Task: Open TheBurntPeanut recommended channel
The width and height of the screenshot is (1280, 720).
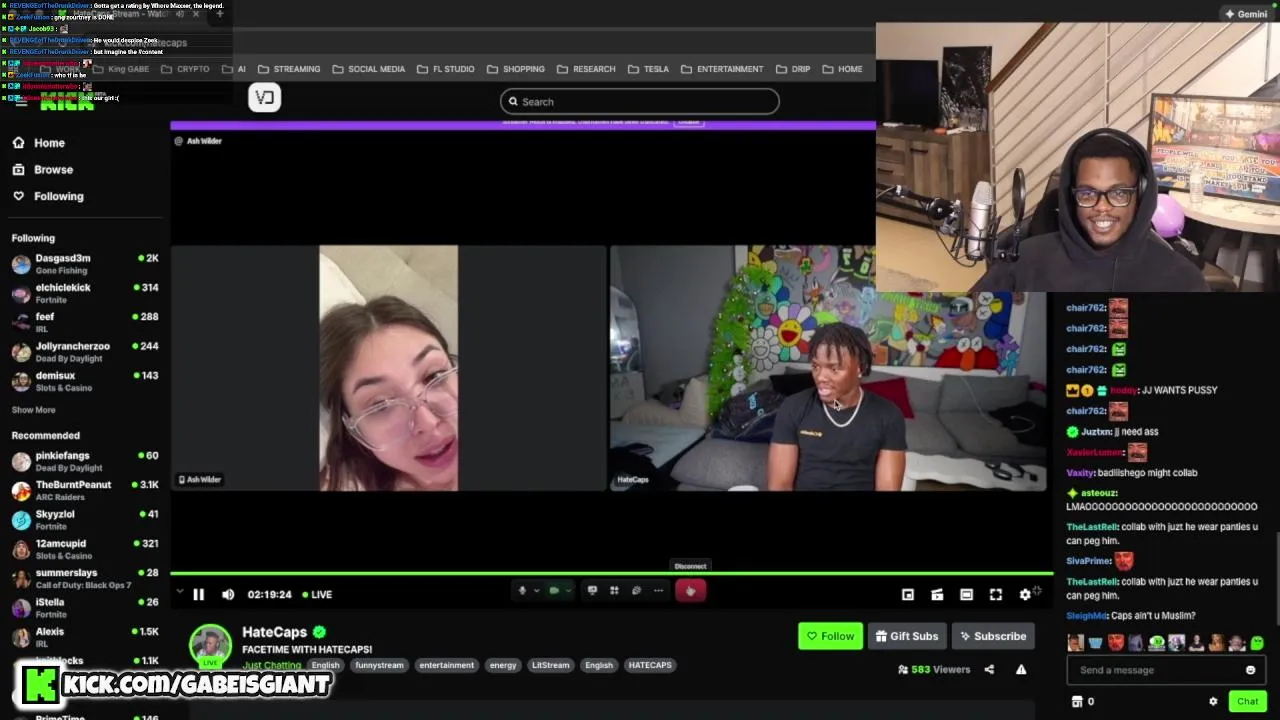Action: (85, 490)
